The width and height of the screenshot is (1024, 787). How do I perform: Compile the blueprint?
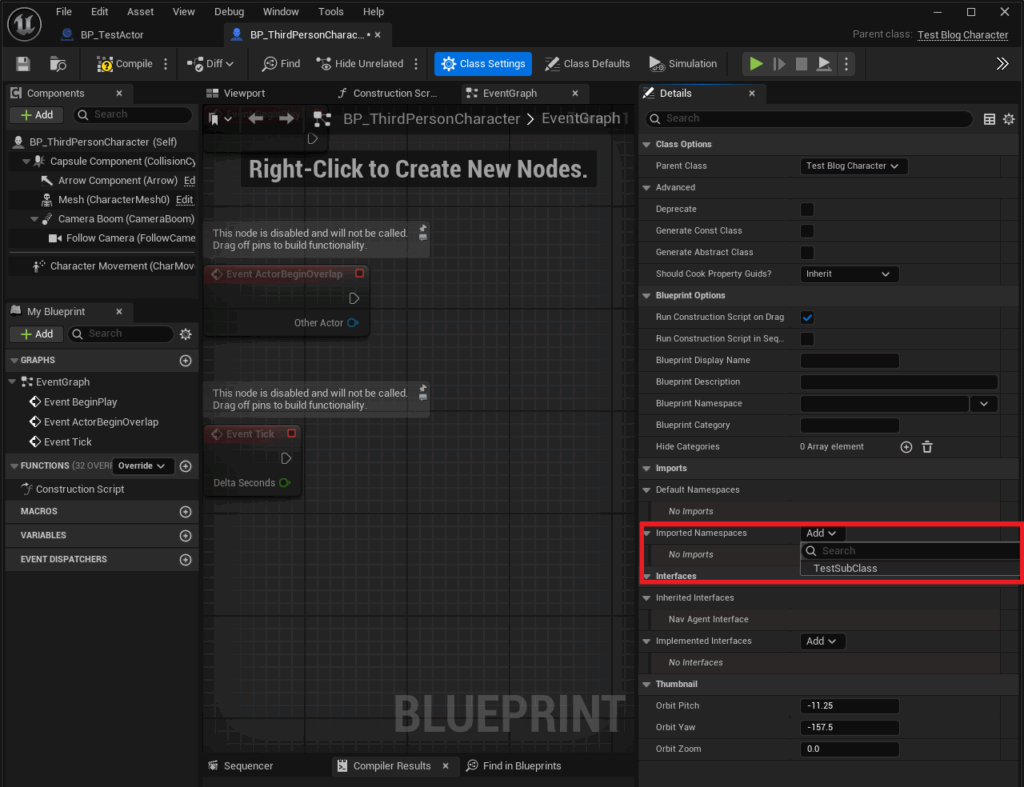tap(124, 63)
